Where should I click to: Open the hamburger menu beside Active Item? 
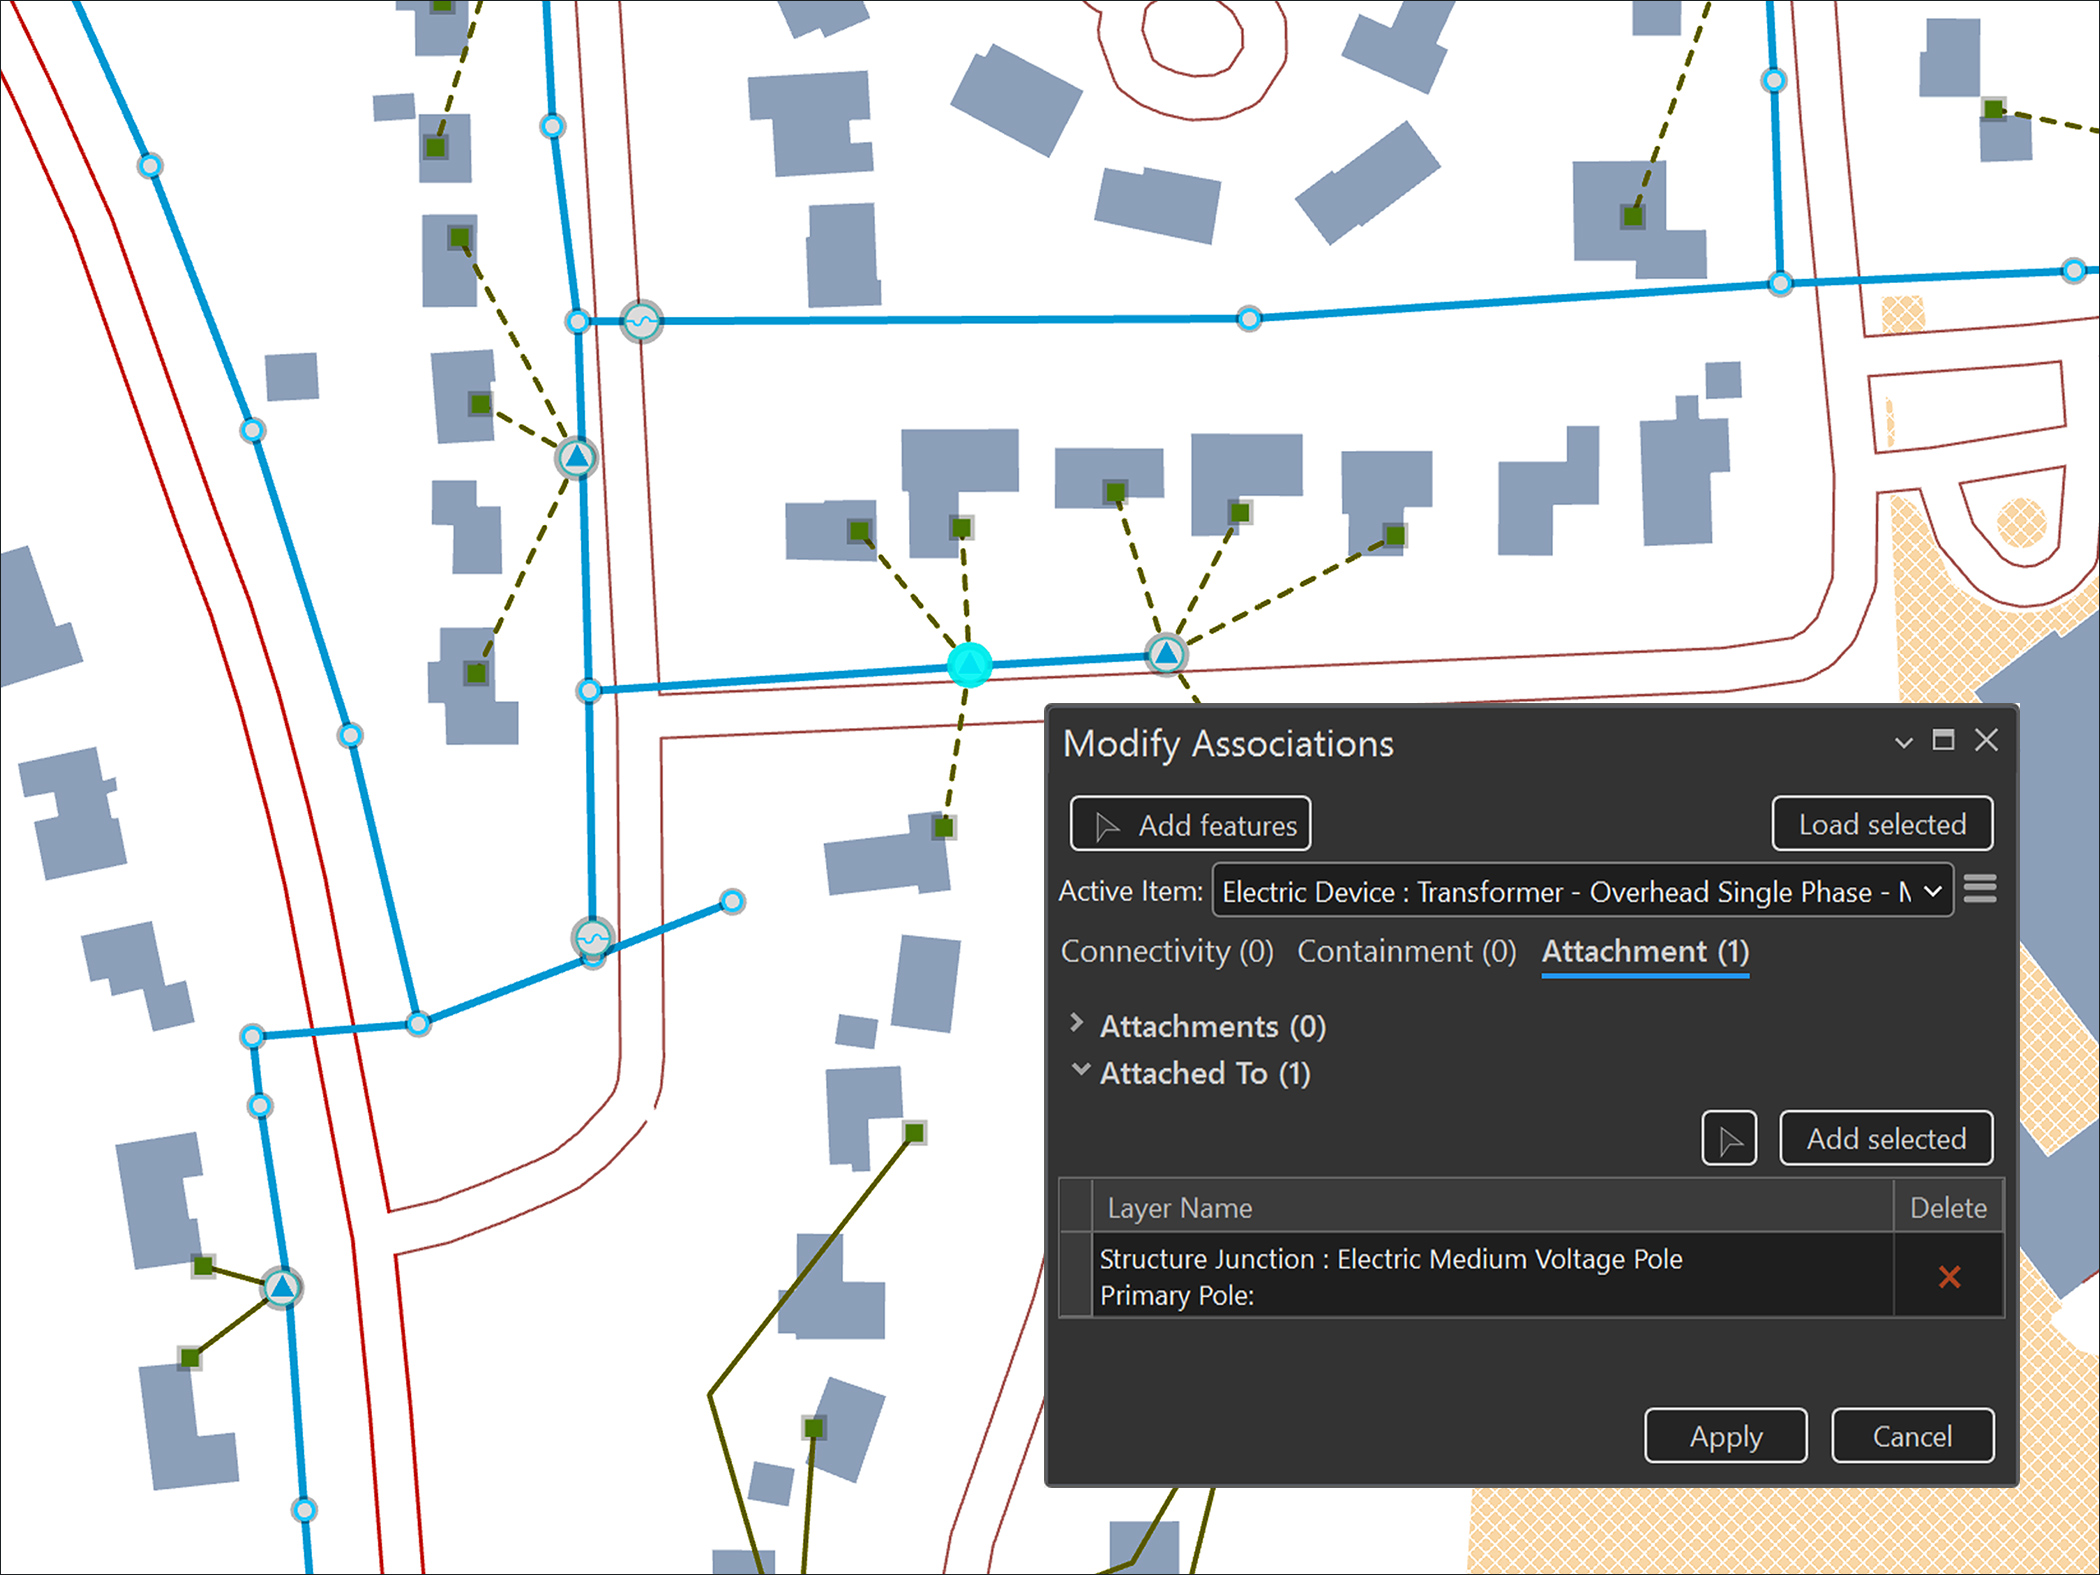[1979, 890]
